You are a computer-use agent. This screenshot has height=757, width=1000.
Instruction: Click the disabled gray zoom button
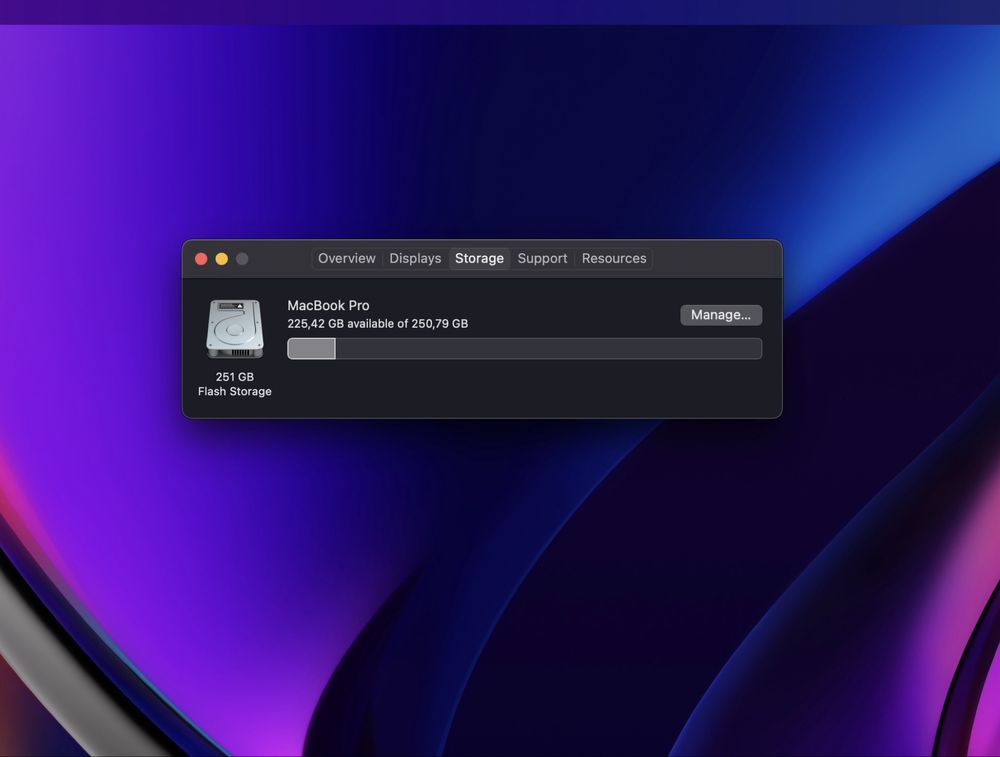[x=242, y=258]
